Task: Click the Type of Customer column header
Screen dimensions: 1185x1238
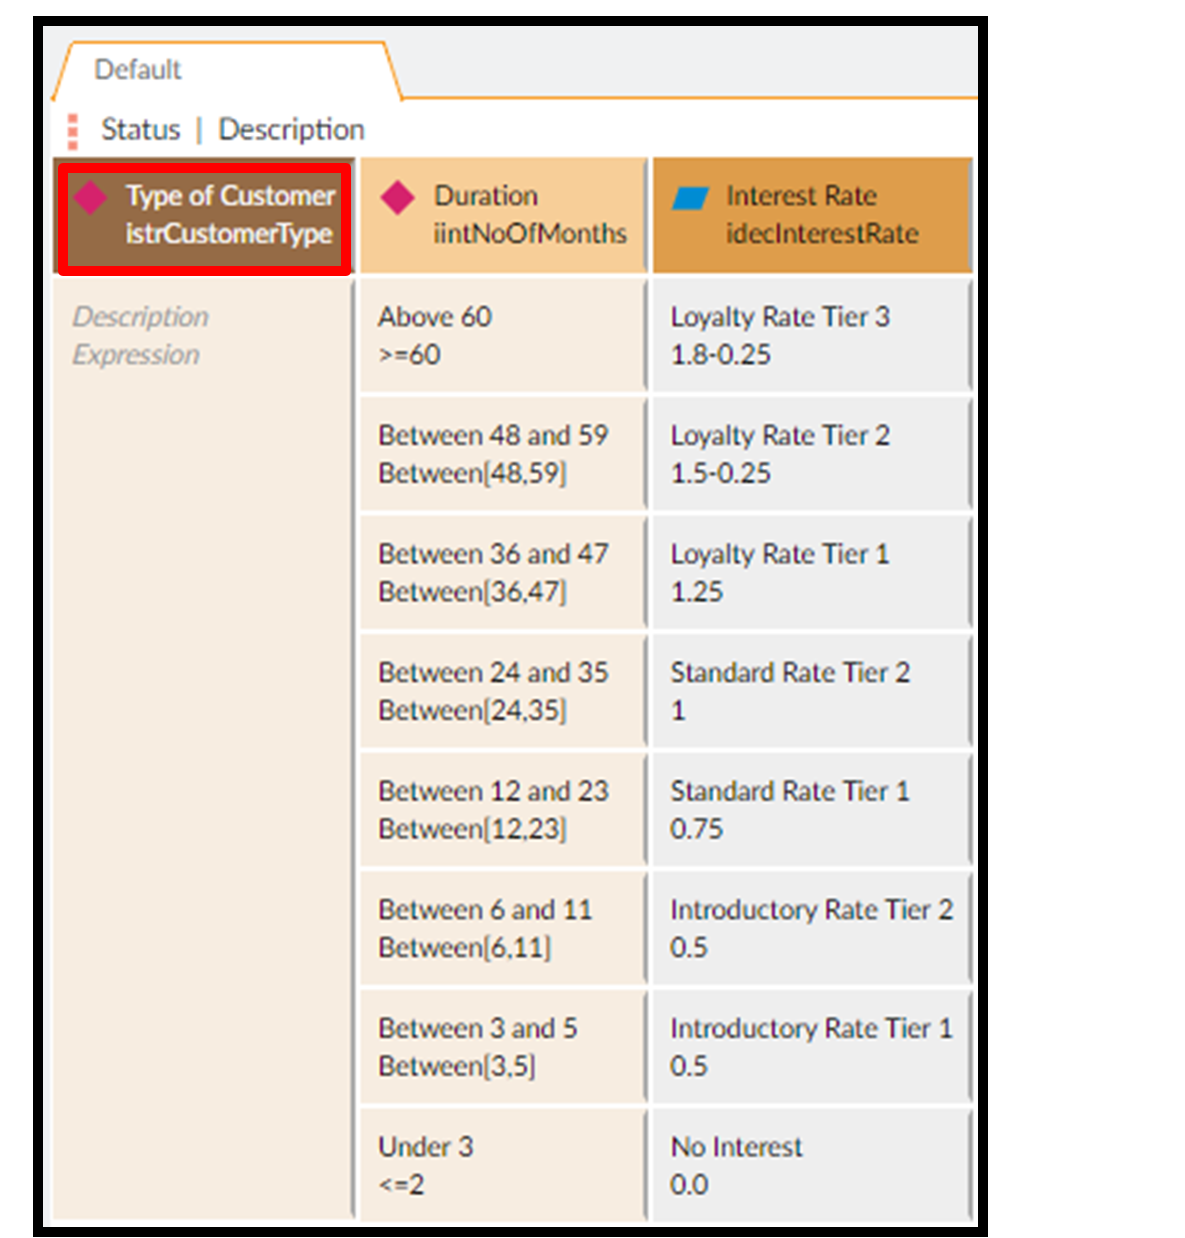Action: pos(205,216)
